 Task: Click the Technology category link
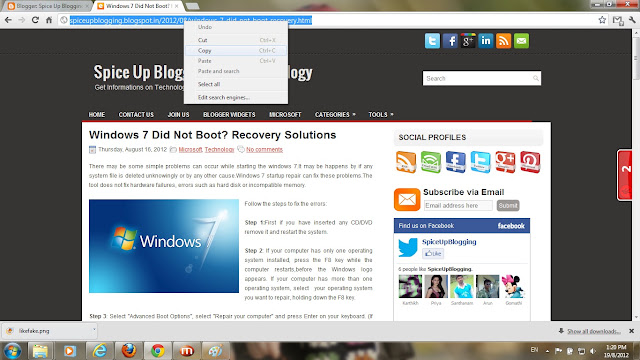click(219, 149)
